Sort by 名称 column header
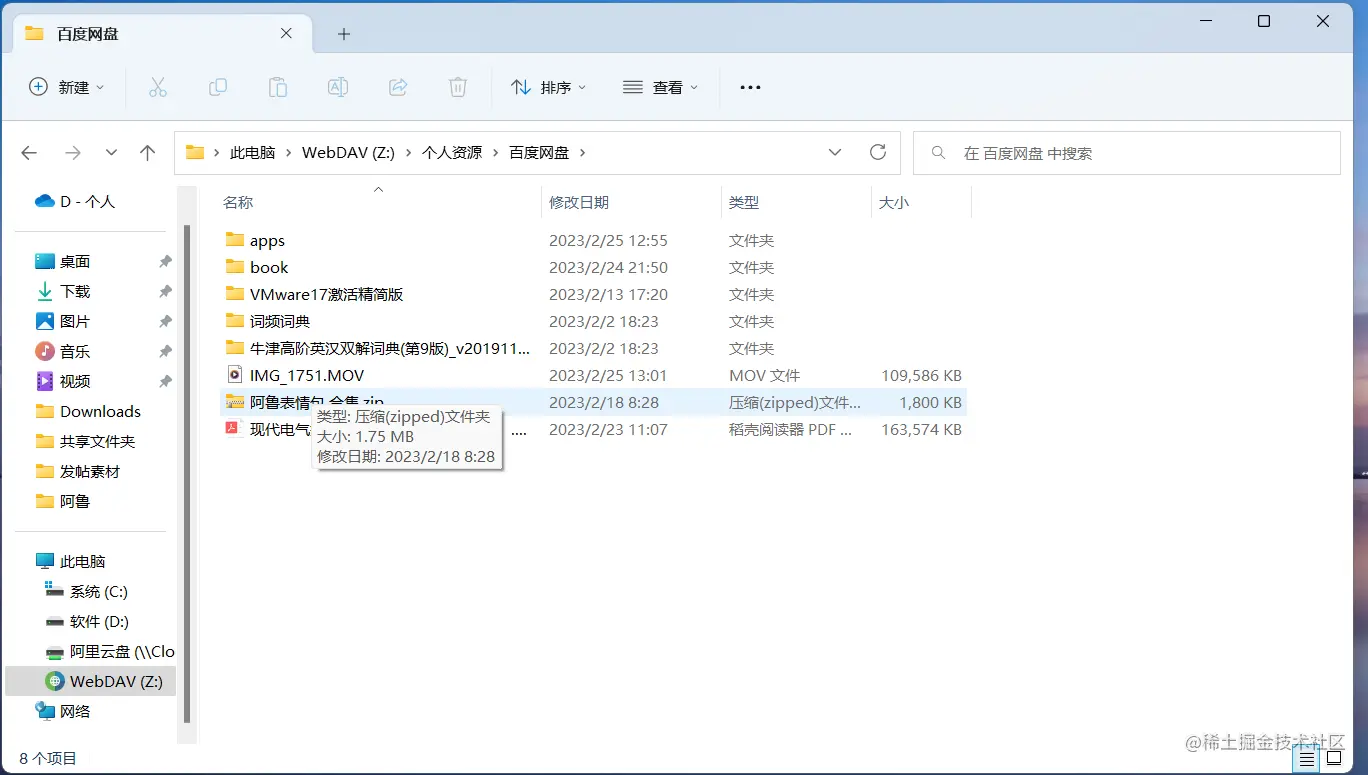 pos(238,202)
